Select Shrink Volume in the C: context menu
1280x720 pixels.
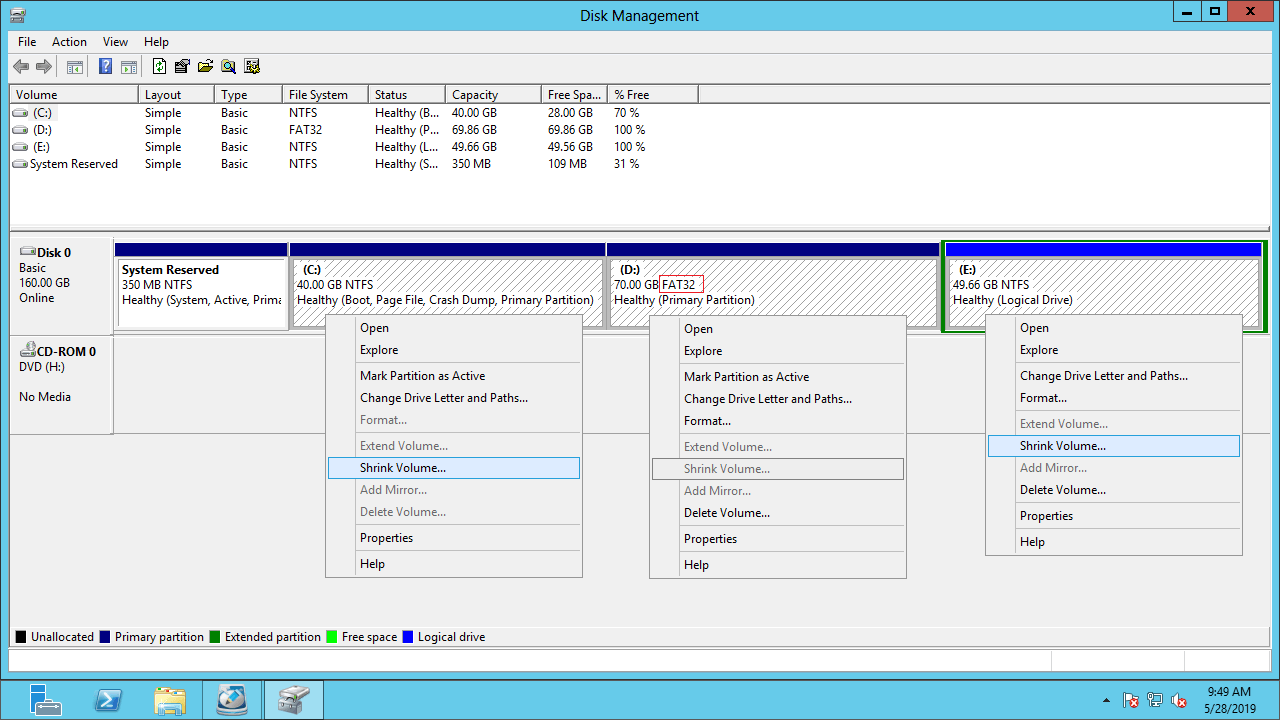(x=402, y=468)
